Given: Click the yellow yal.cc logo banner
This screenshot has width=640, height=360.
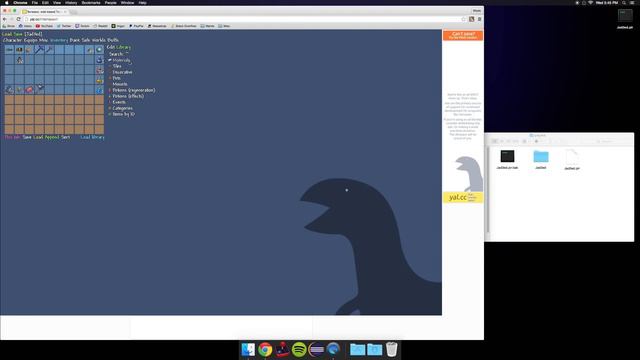Looking at the screenshot, I should pos(463,198).
